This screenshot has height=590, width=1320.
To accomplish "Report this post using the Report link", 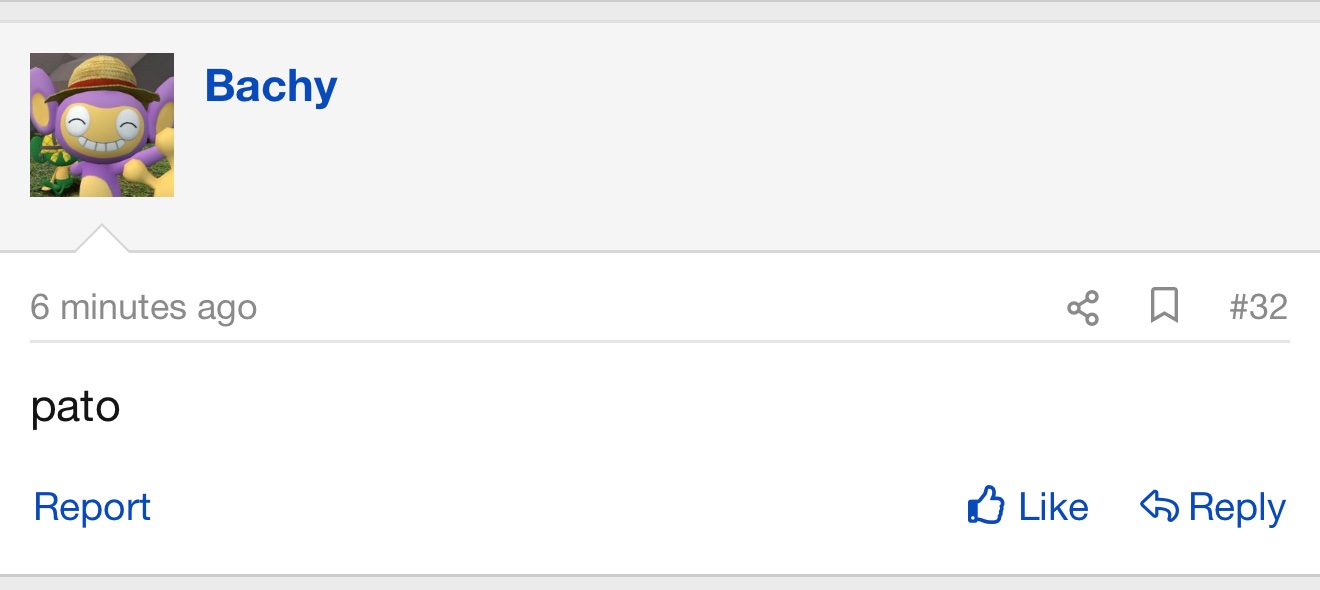I will coord(92,507).
